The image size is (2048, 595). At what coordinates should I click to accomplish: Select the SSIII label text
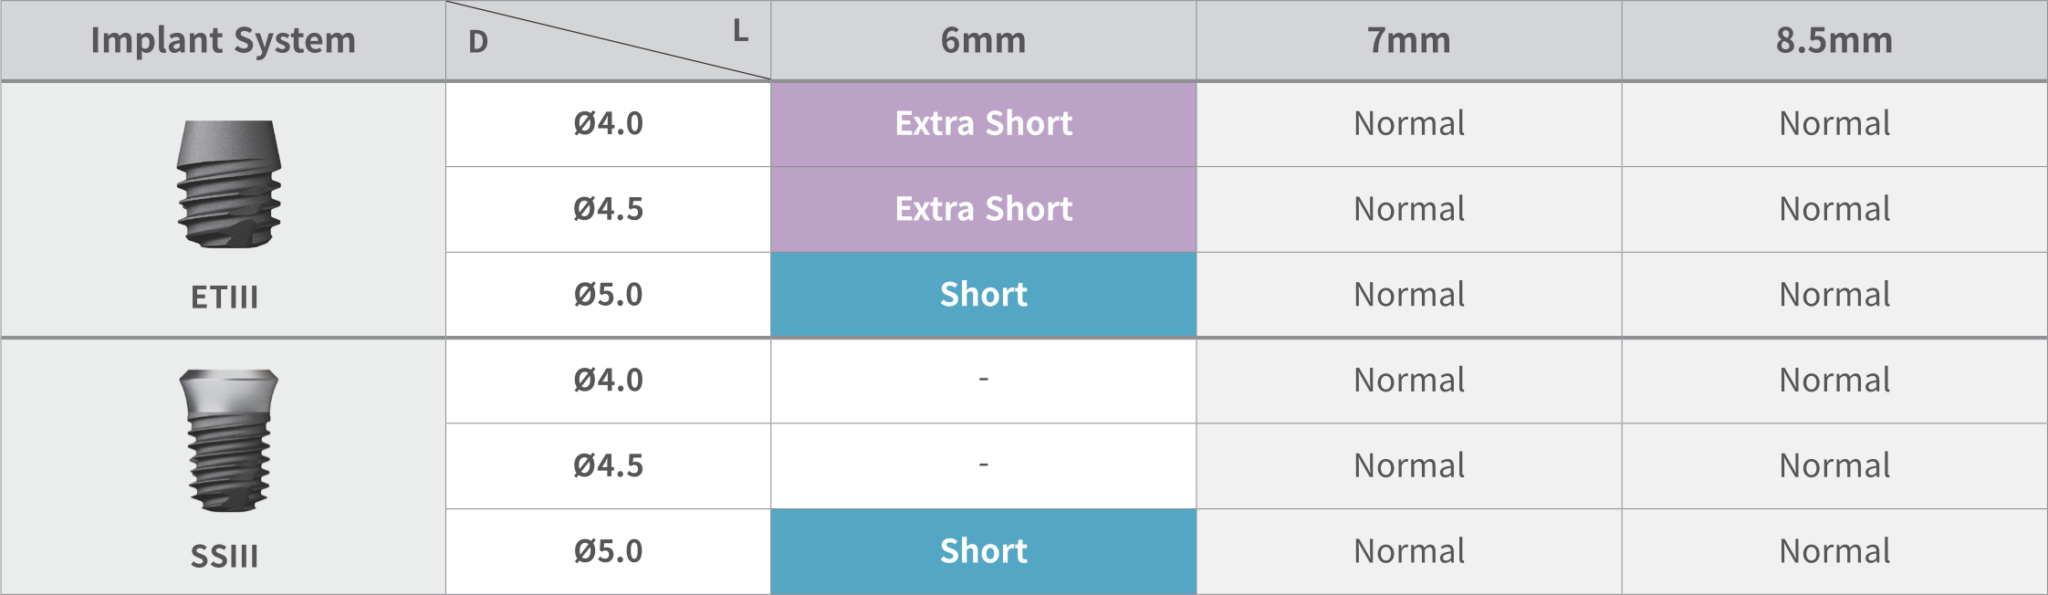tap(224, 555)
